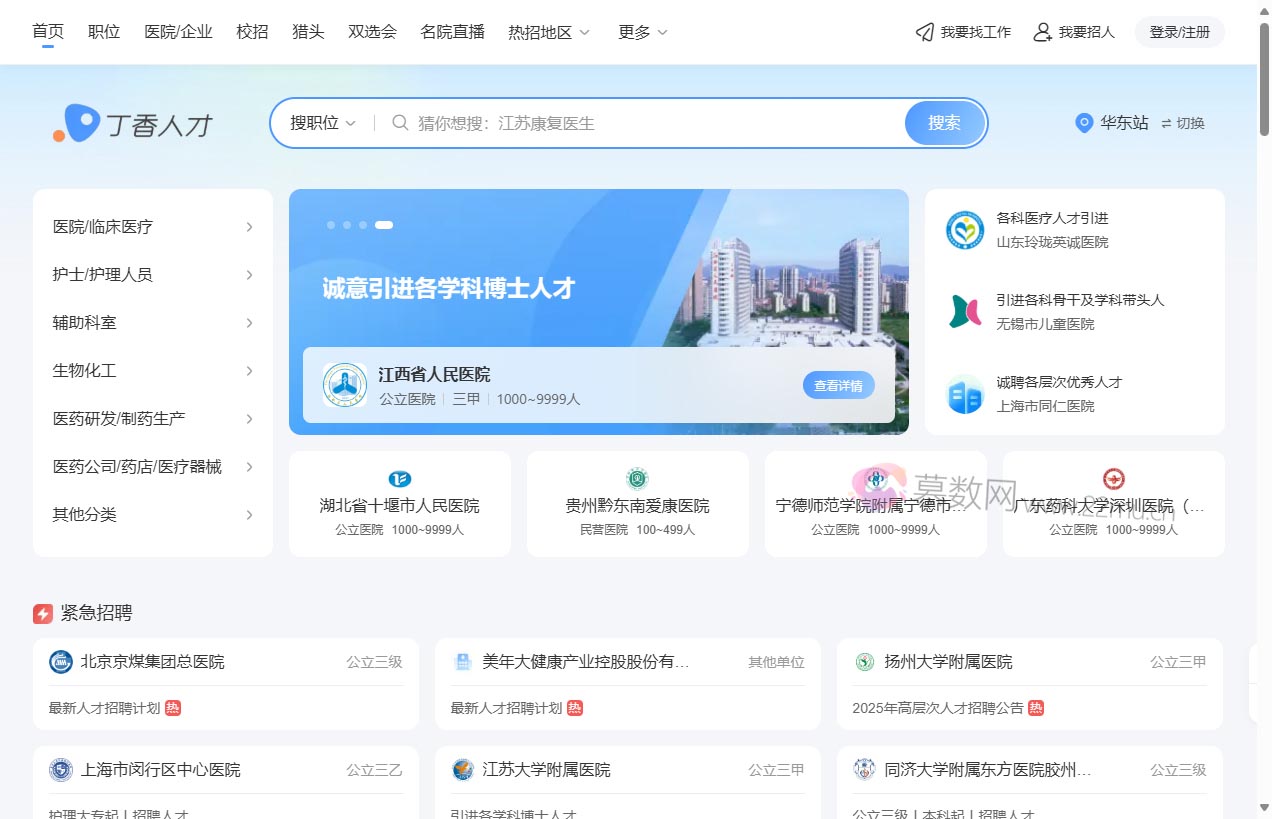Click the magnifier icon inside the search bar
Screen dimensions: 1272x819
399,123
